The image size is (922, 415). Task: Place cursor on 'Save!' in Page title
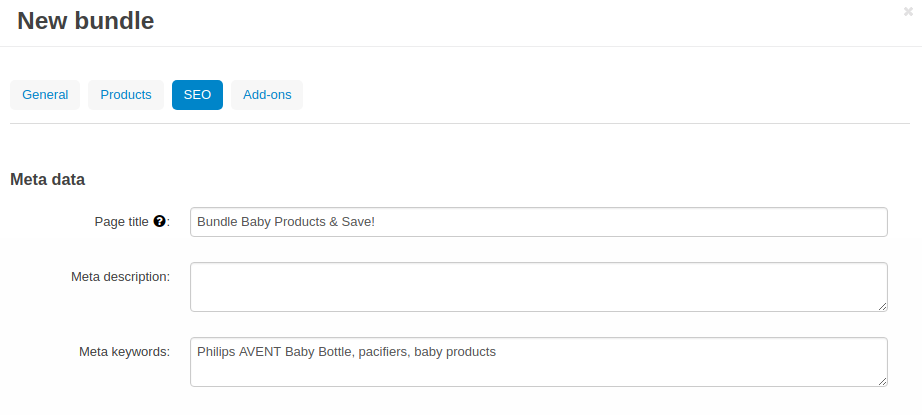coord(358,222)
